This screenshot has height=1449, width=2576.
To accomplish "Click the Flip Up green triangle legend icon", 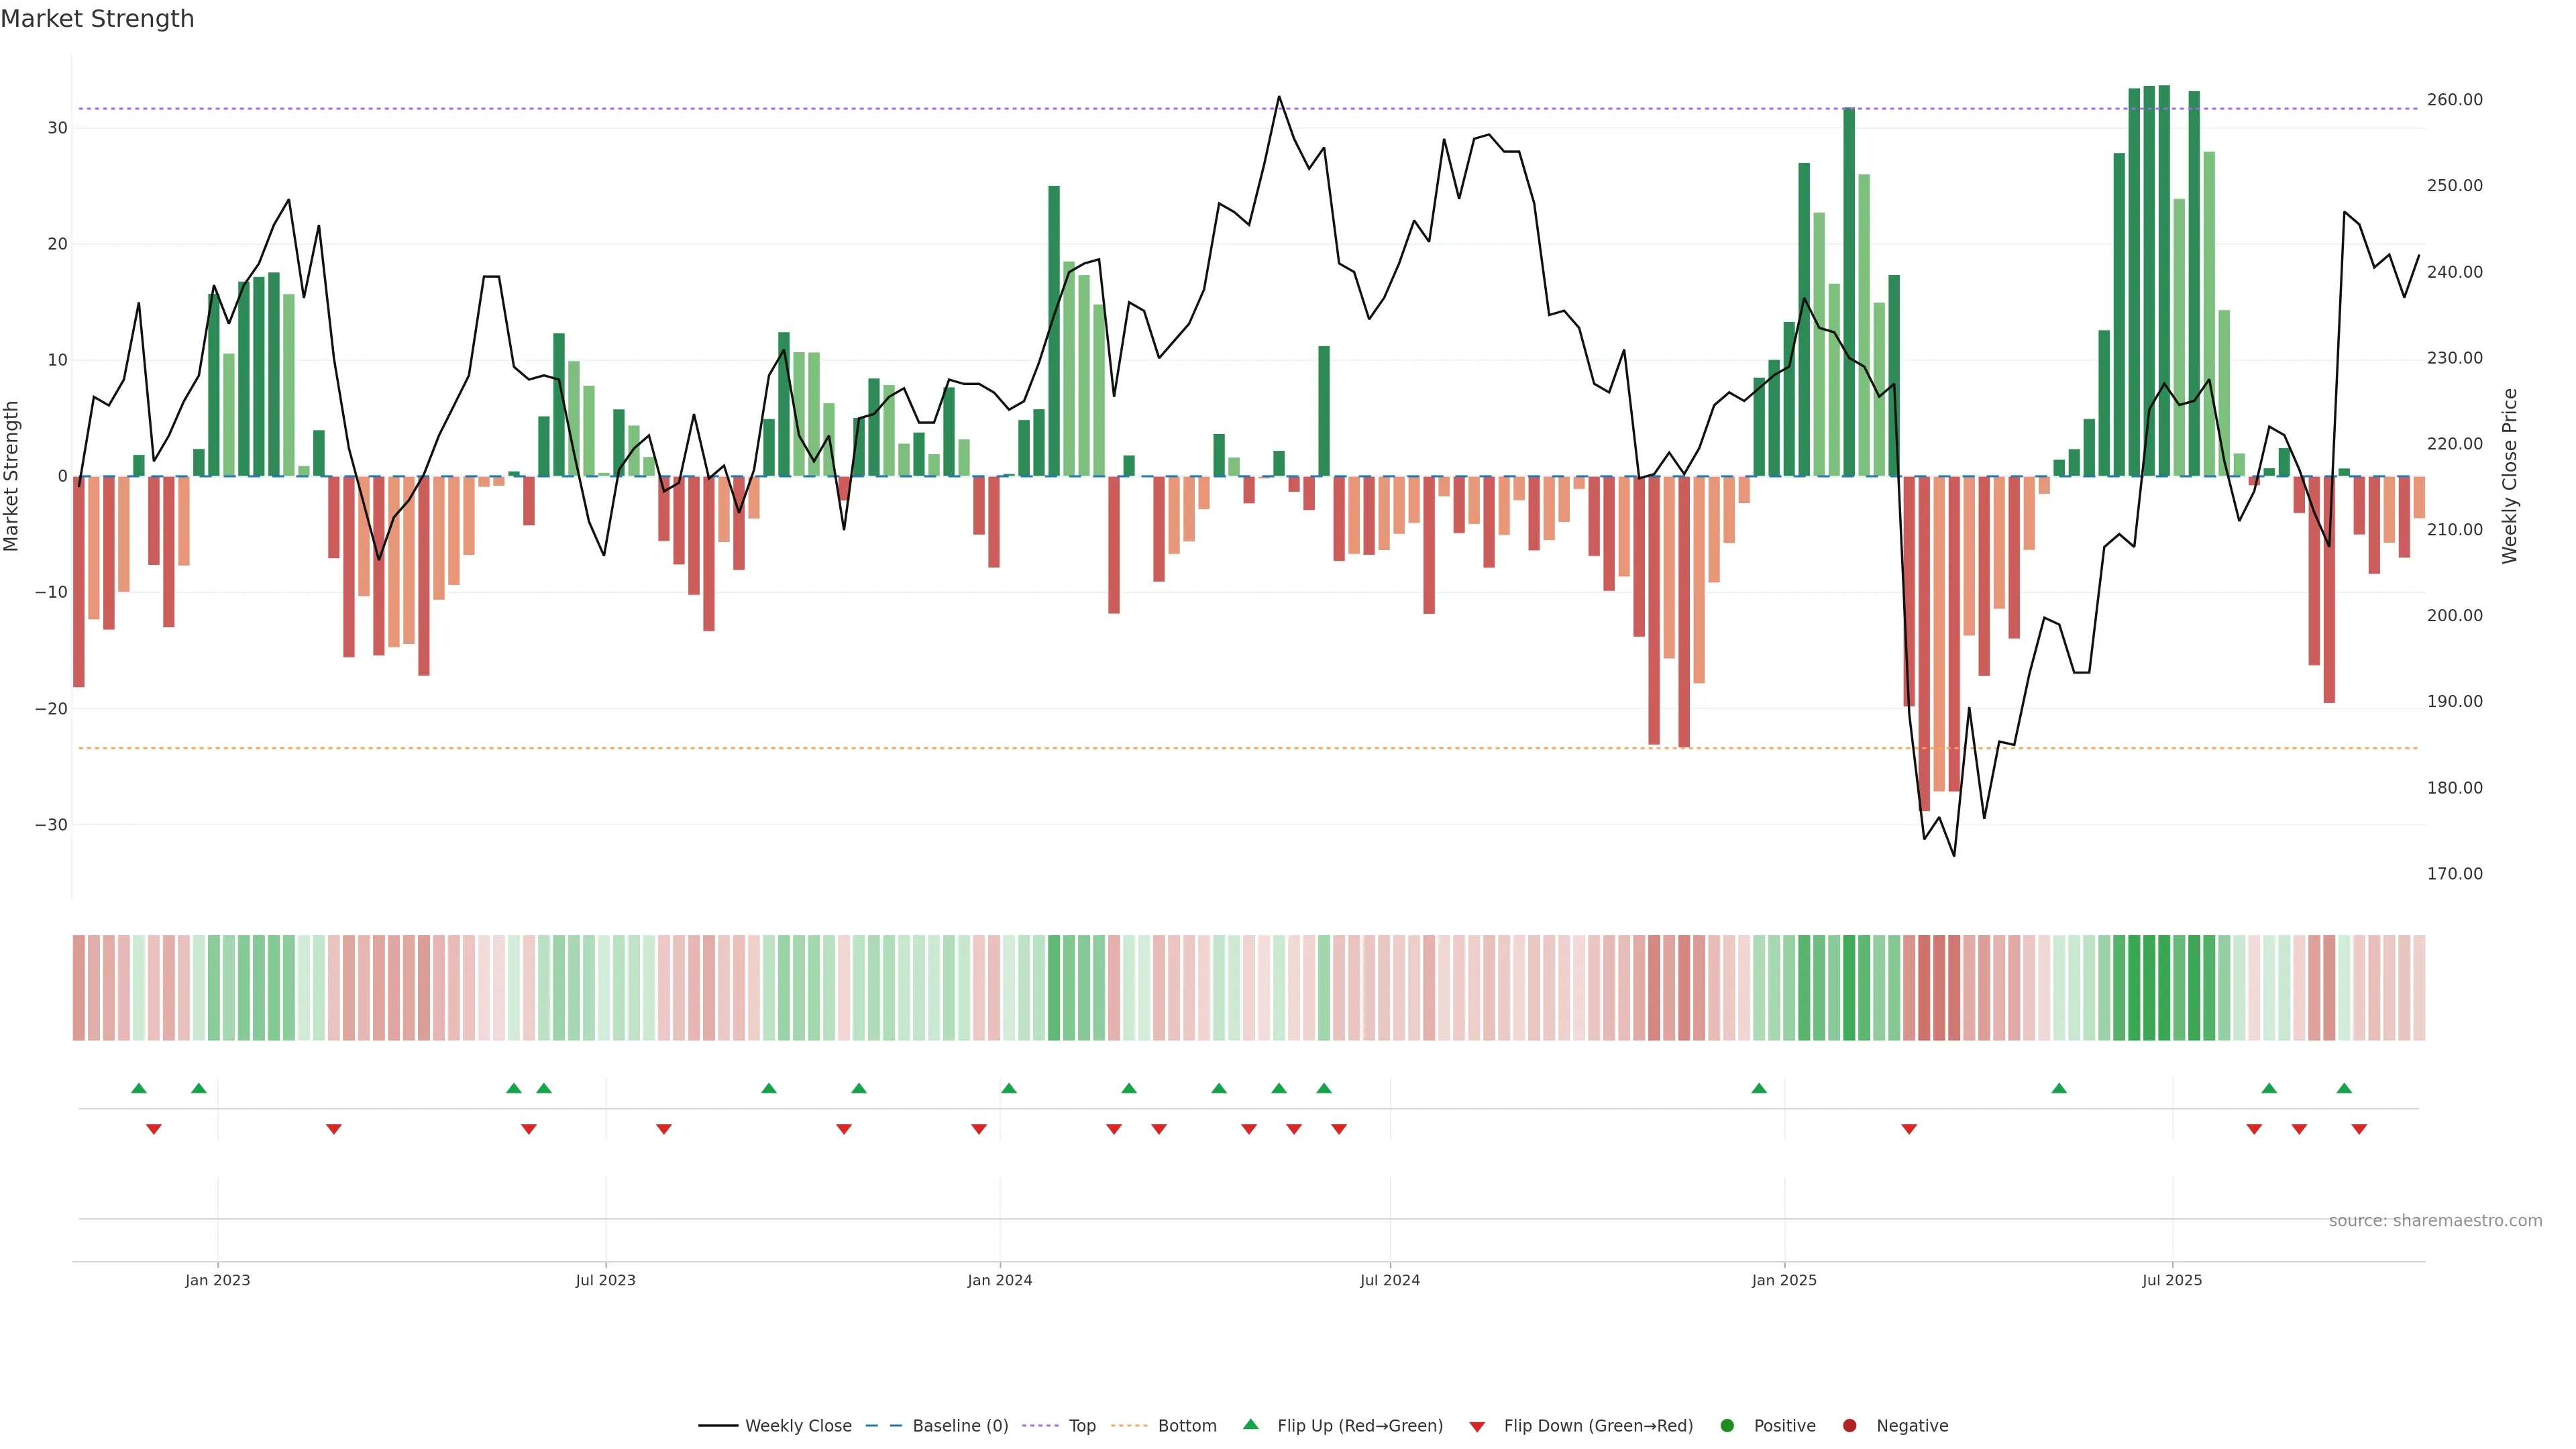I will point(1250,1425).
